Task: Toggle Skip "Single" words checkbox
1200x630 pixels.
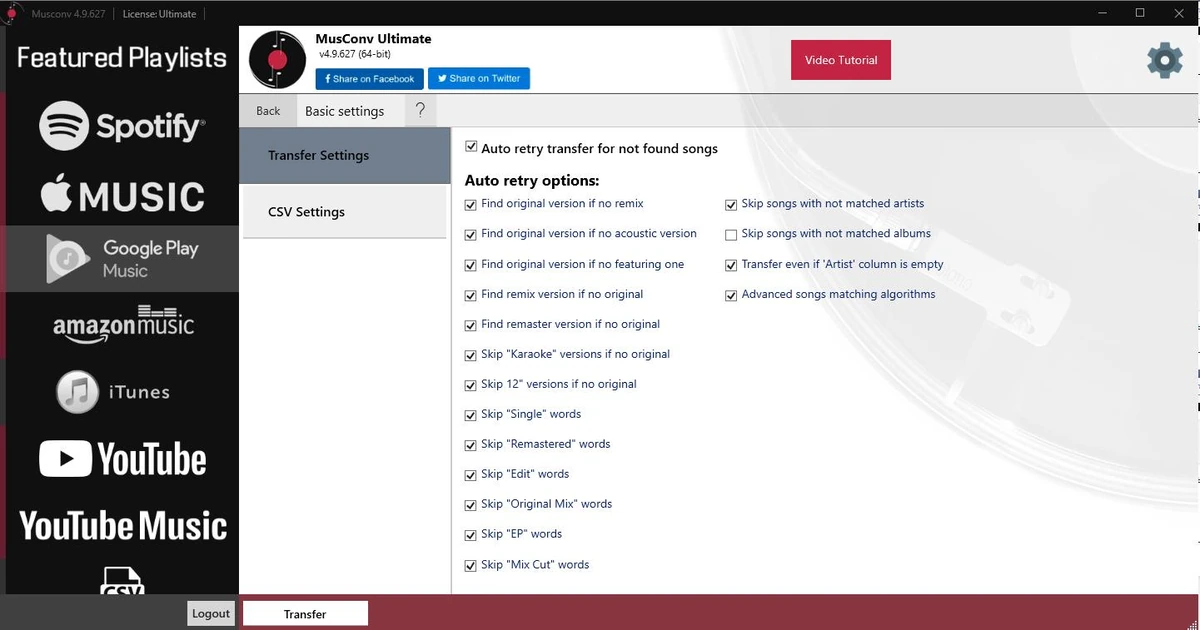Action: click(471, 415)
